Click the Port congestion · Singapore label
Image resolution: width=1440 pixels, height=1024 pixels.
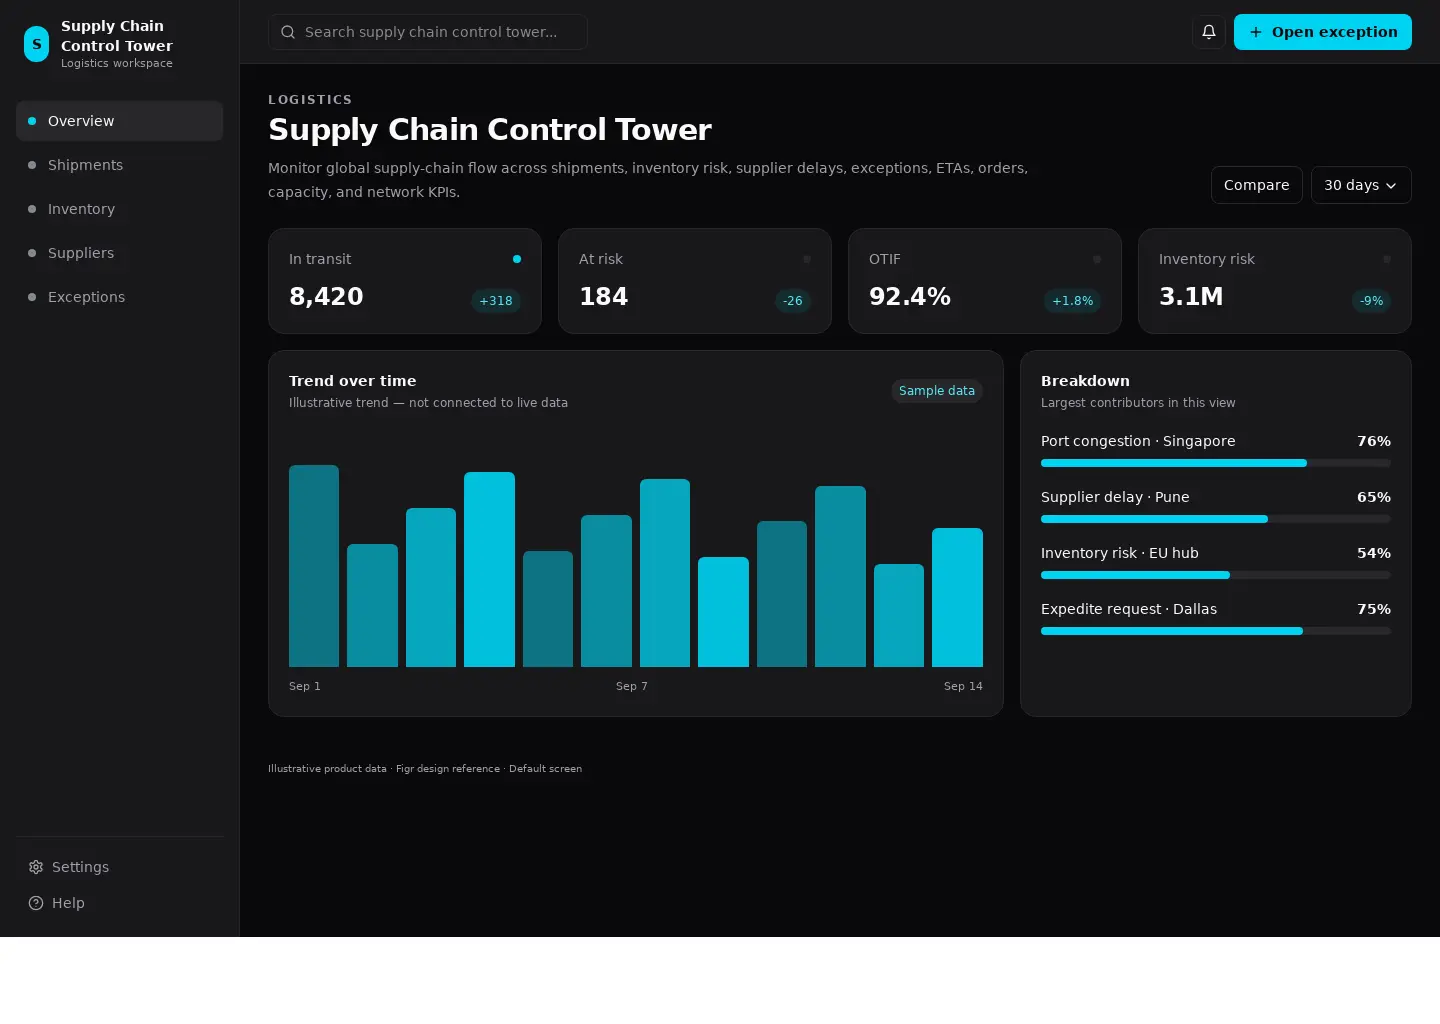[x=1138, y=441]
